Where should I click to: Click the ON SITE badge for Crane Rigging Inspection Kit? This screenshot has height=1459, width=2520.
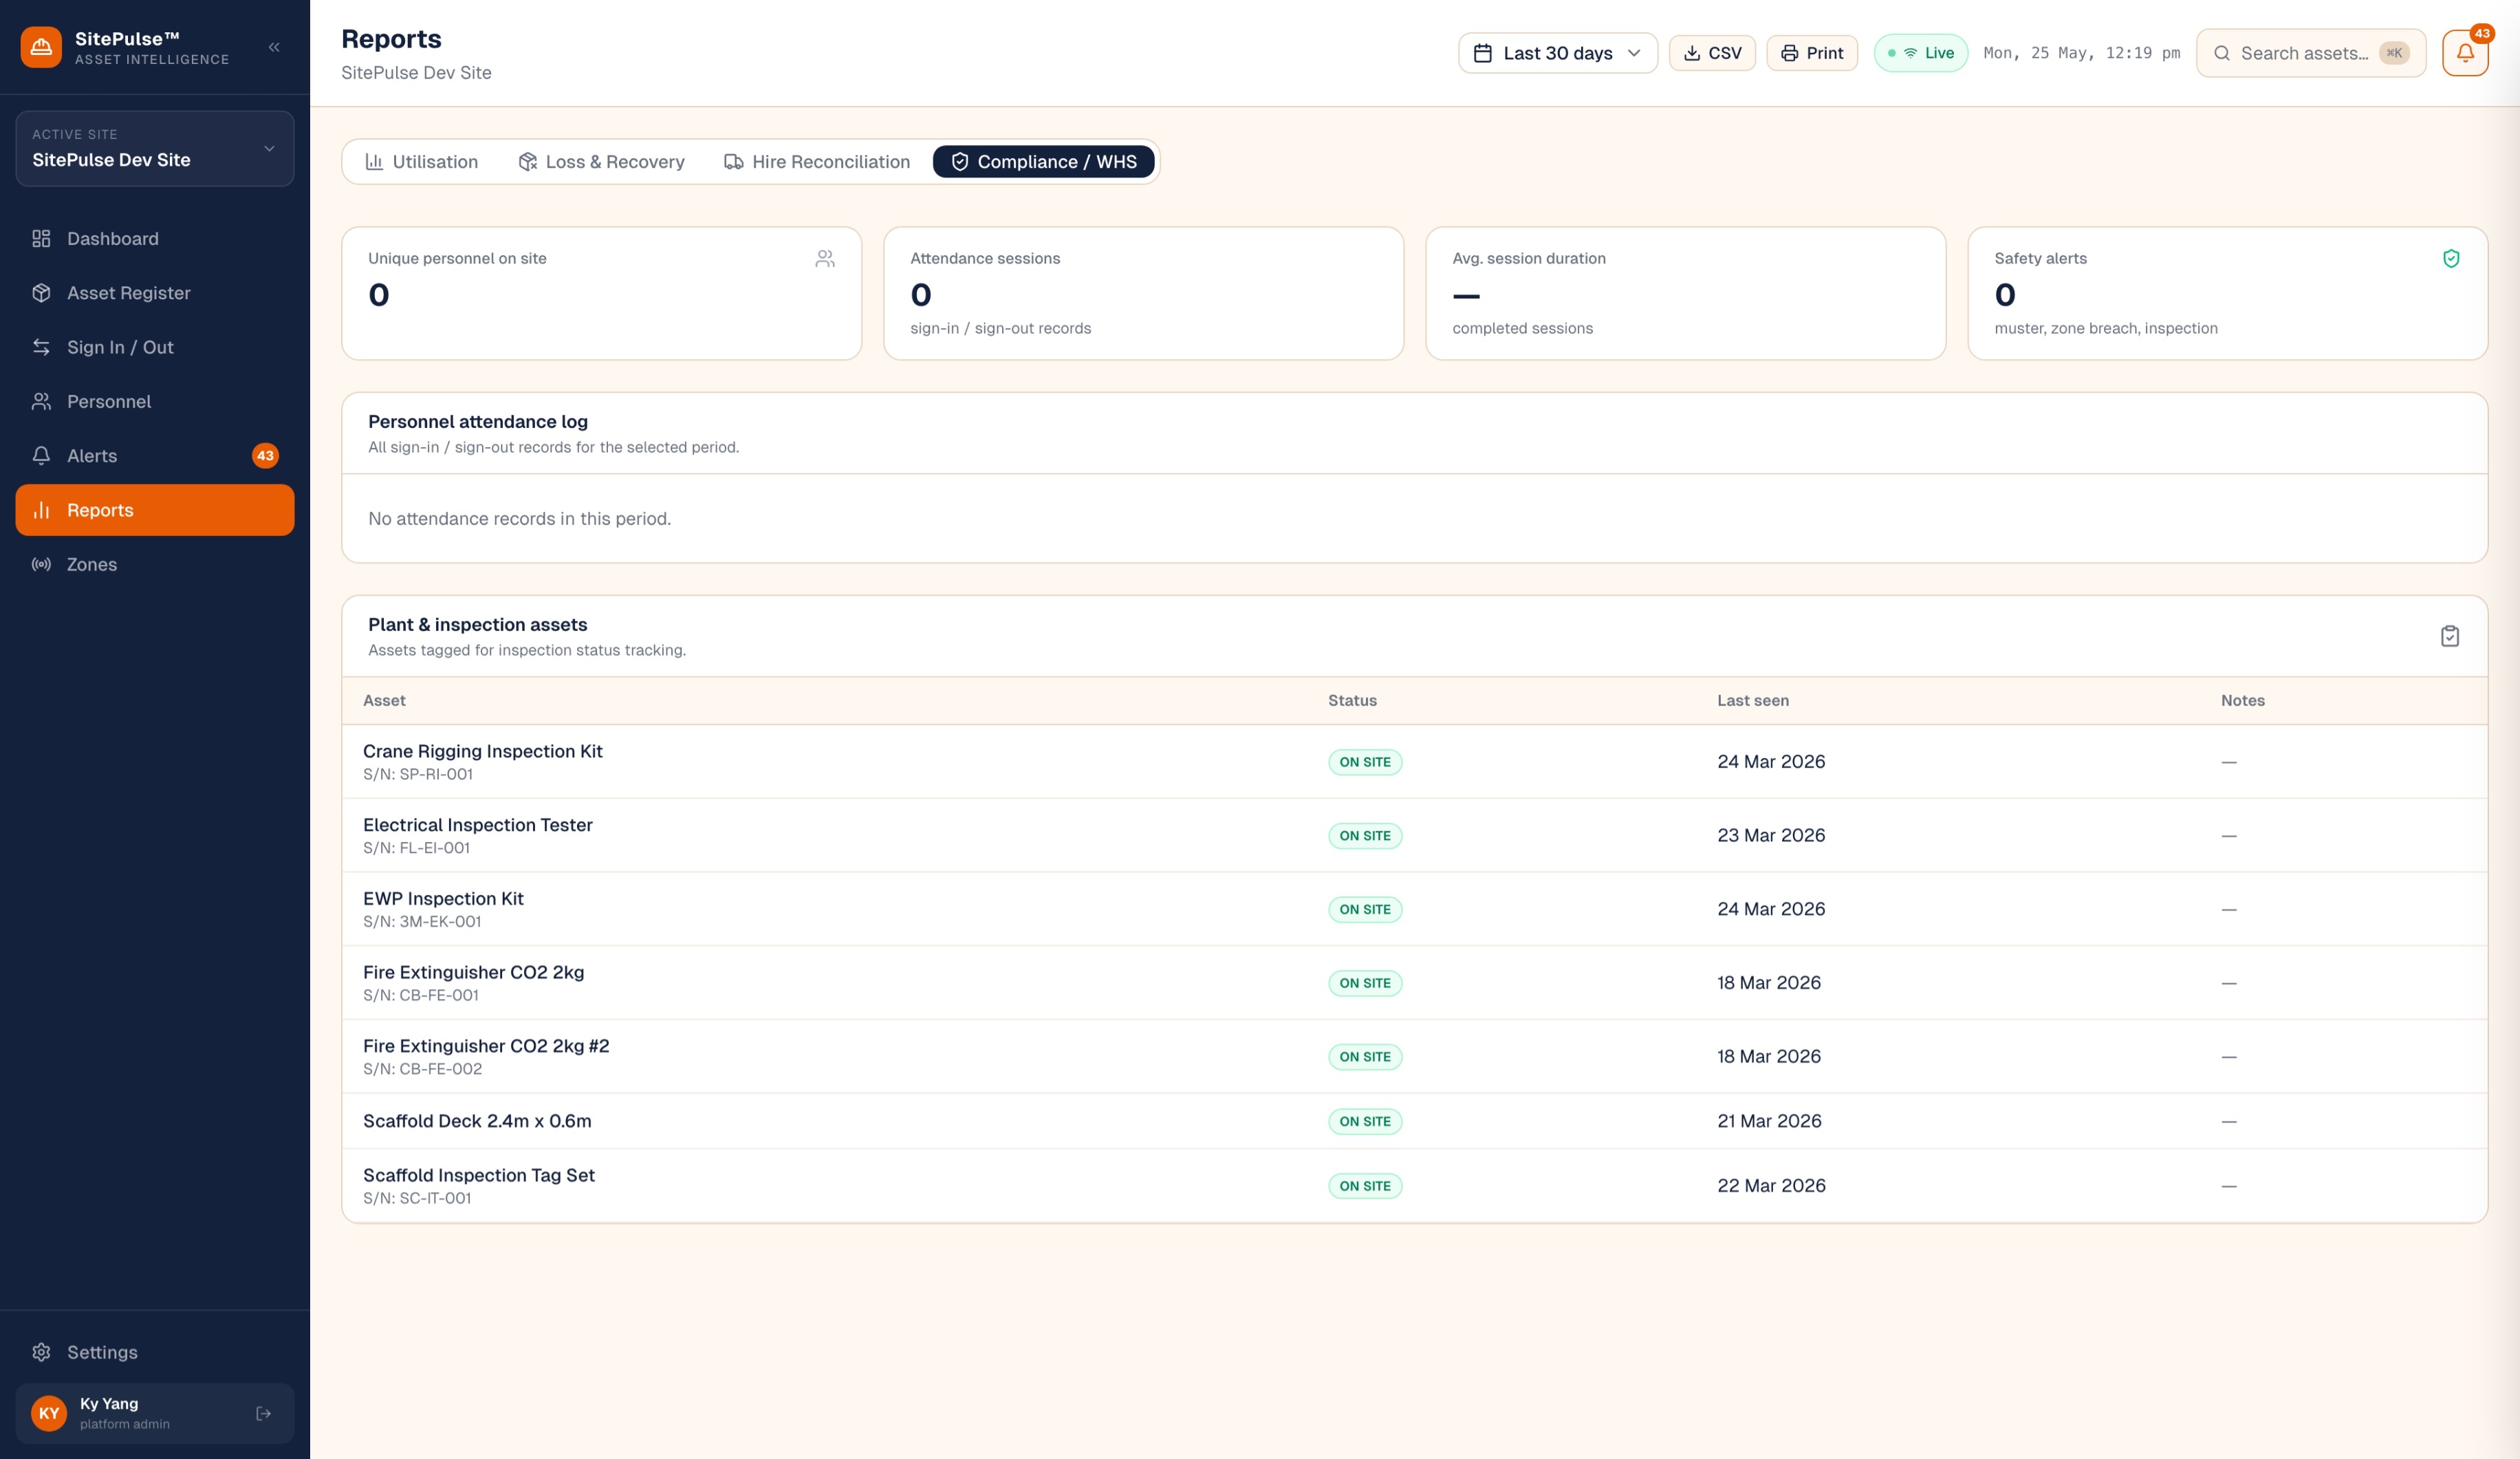tap(1365, 762)
